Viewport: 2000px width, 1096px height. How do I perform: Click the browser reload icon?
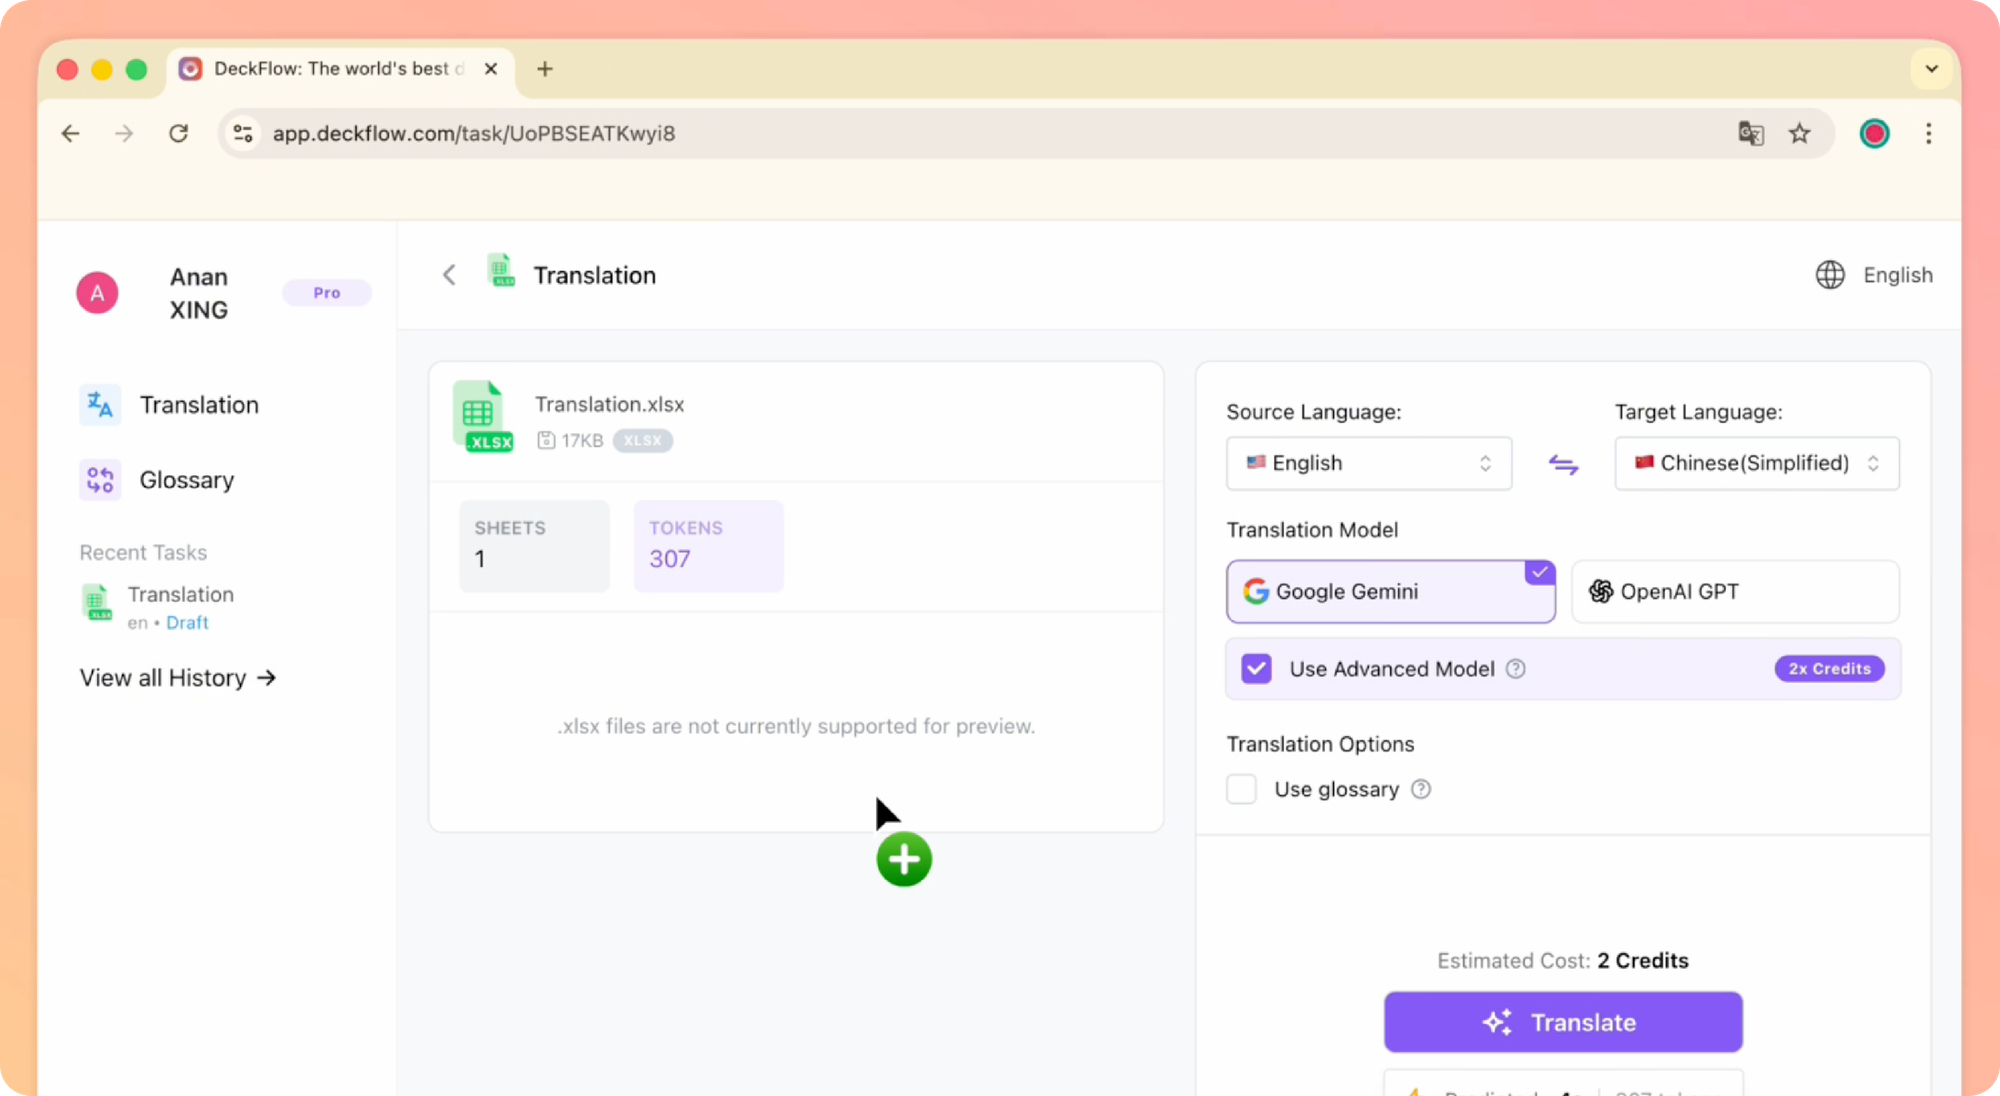click(179, 133)
